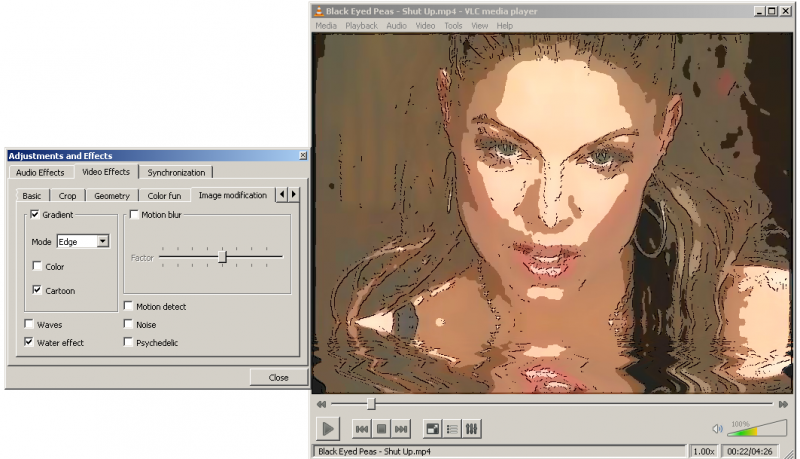Enable the Motion detect checkbox
This screenshot has width=800, height=459.
(x=128, y=306)
